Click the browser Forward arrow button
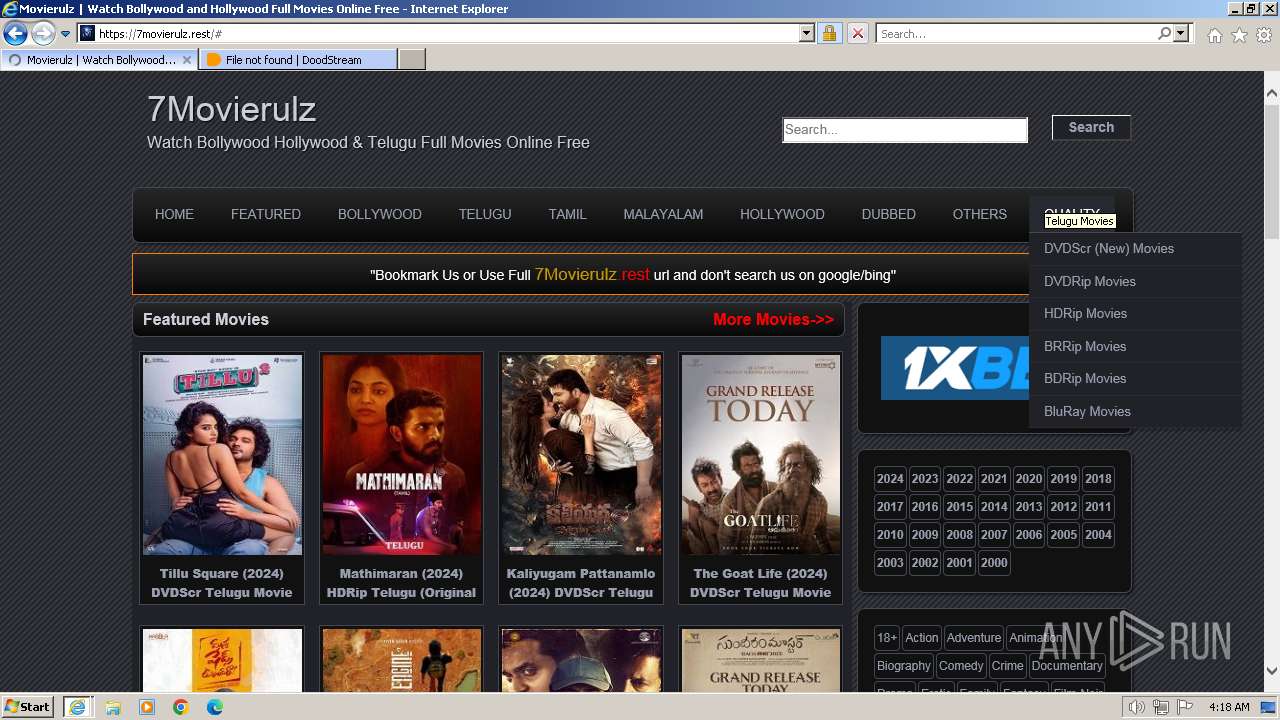This screenshot has height=720, width=1280. point(43,34)
